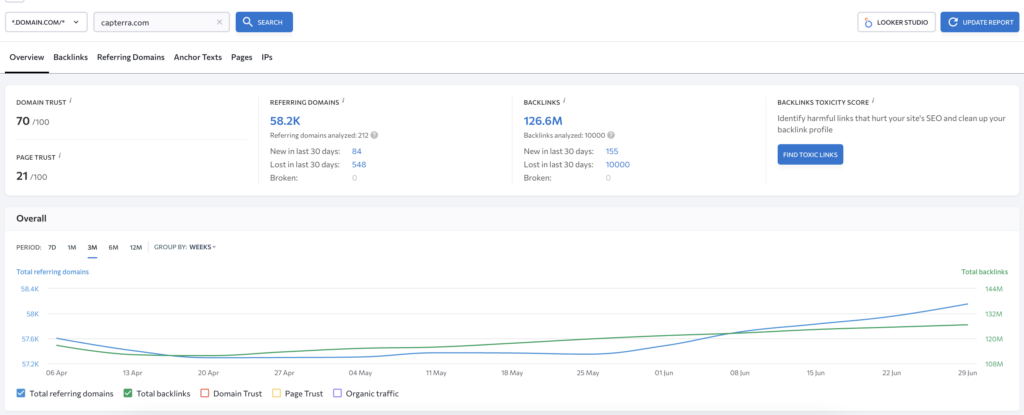
Task: Toggle Total backlinks checkbox
Action: pos(128,393)
